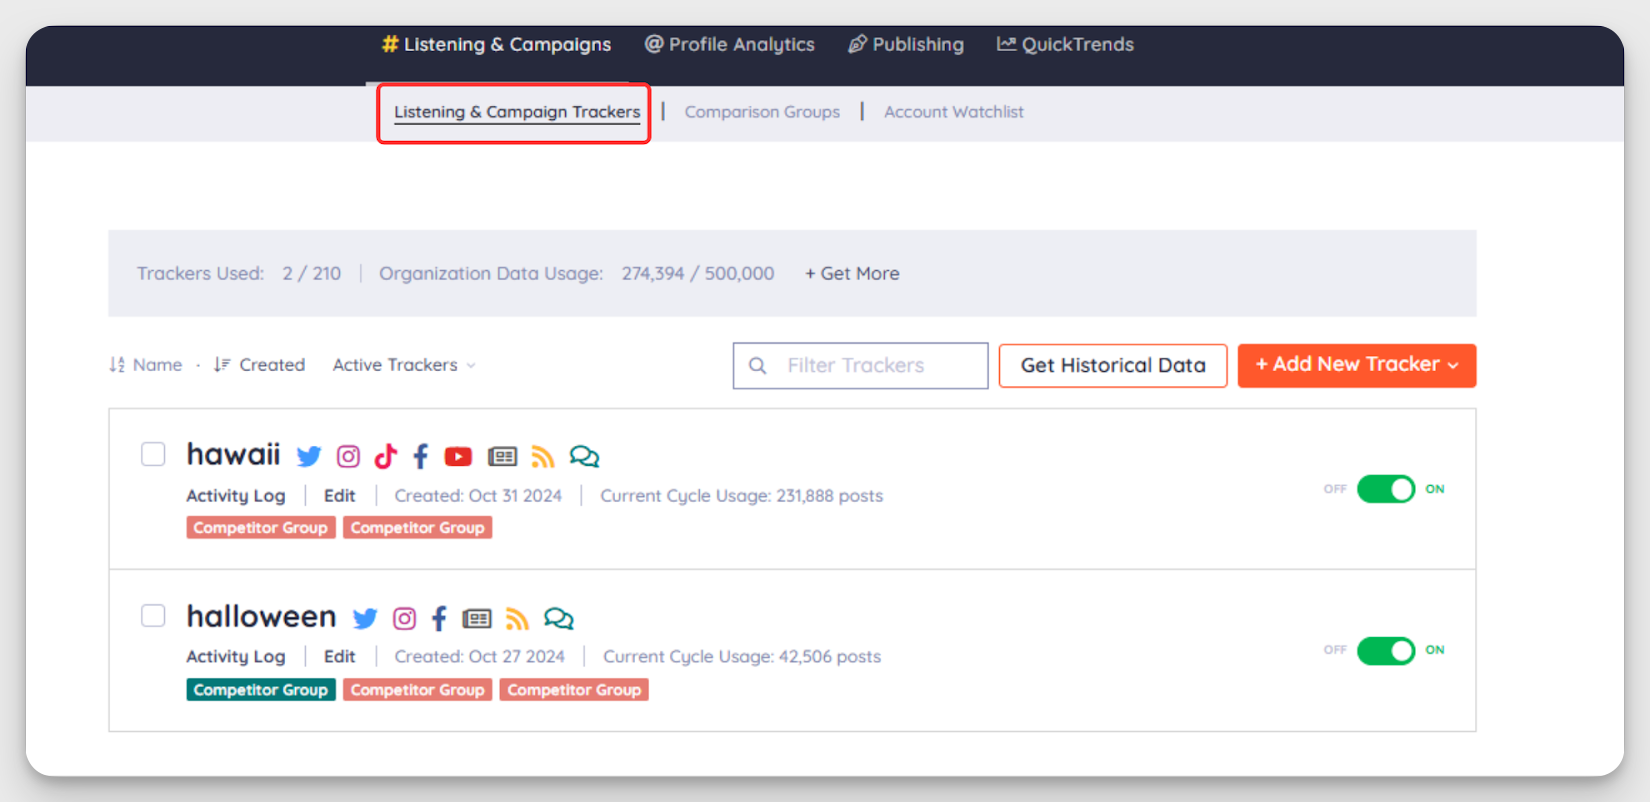Click the search magnifier icon in filter box
This screenshot has height=802, width=1650.
758,366
